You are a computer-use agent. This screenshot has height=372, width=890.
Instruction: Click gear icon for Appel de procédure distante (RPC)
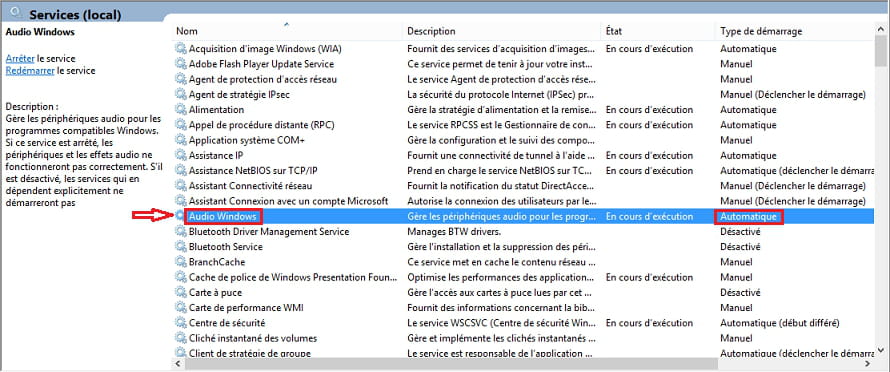180,124
